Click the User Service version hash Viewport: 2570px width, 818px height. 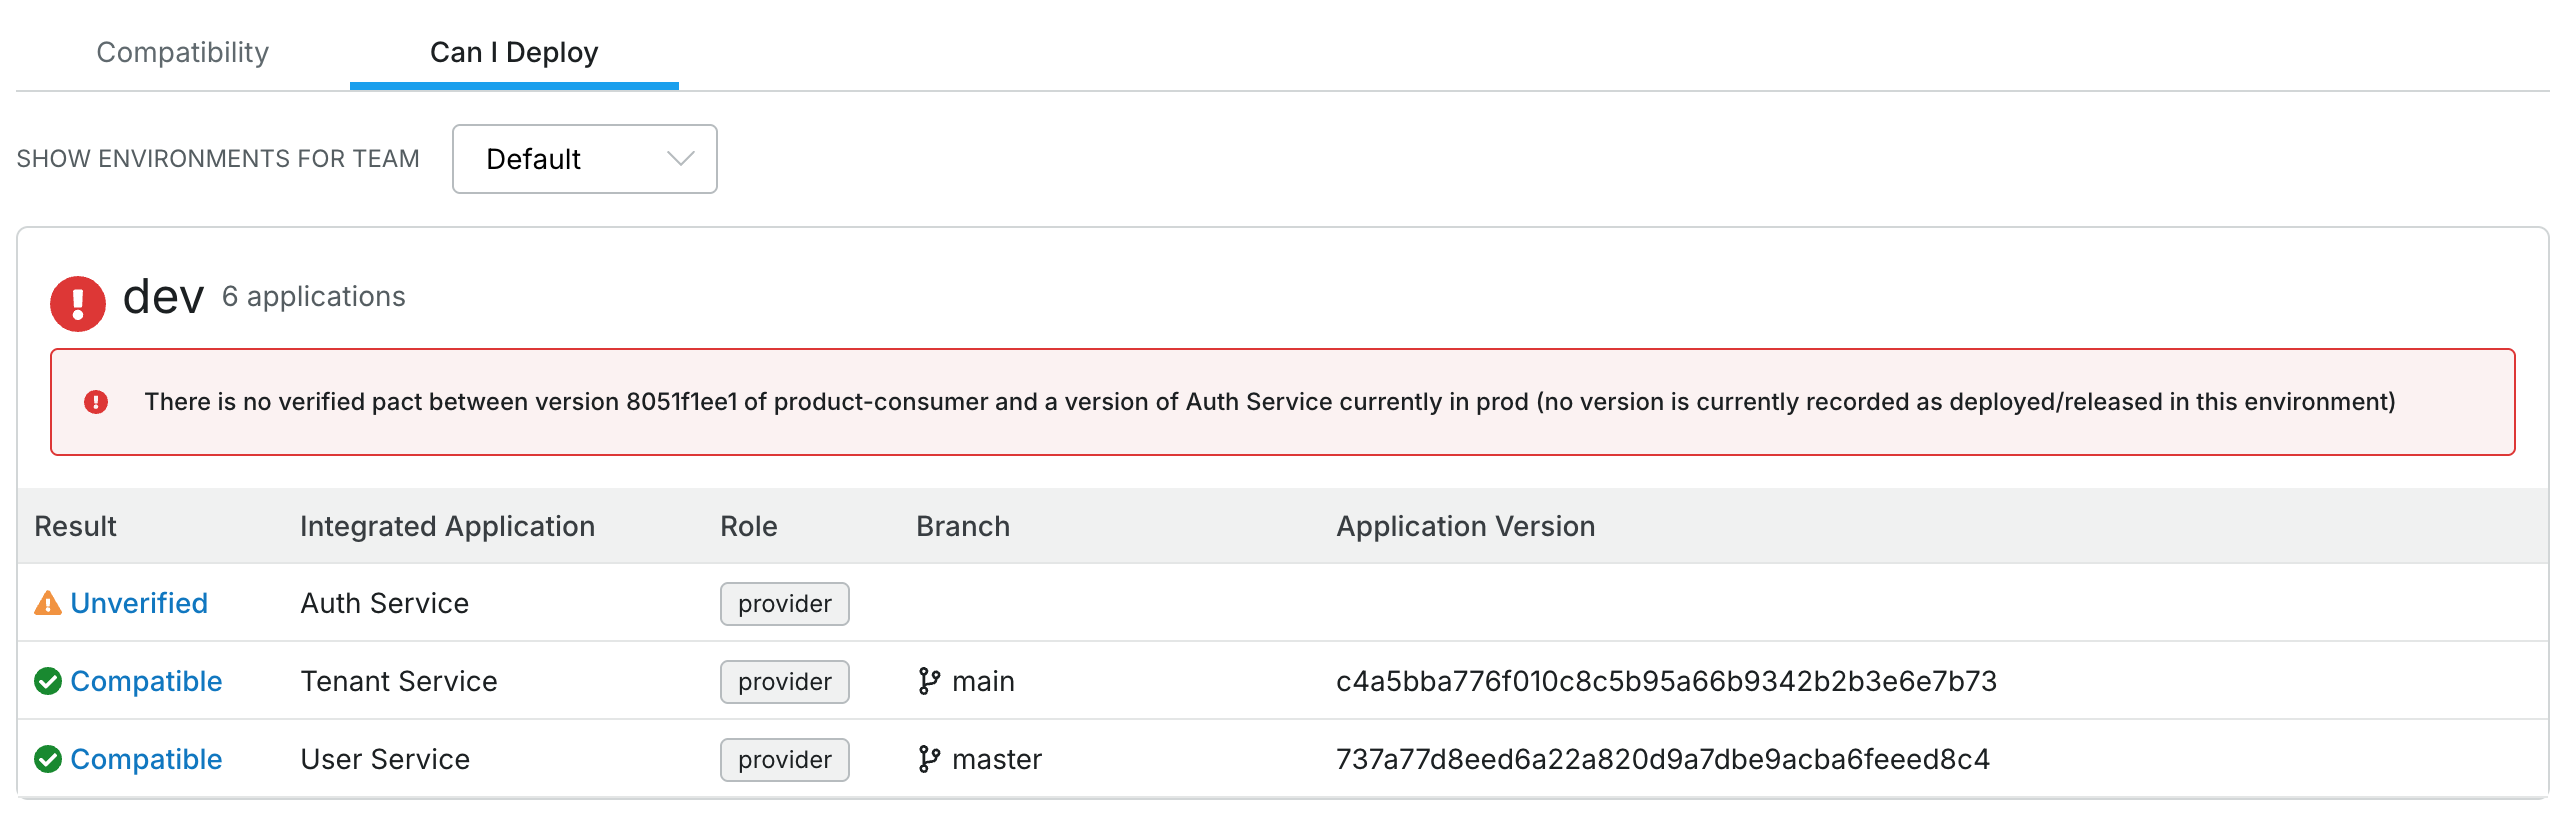(x=1662, y=759)
